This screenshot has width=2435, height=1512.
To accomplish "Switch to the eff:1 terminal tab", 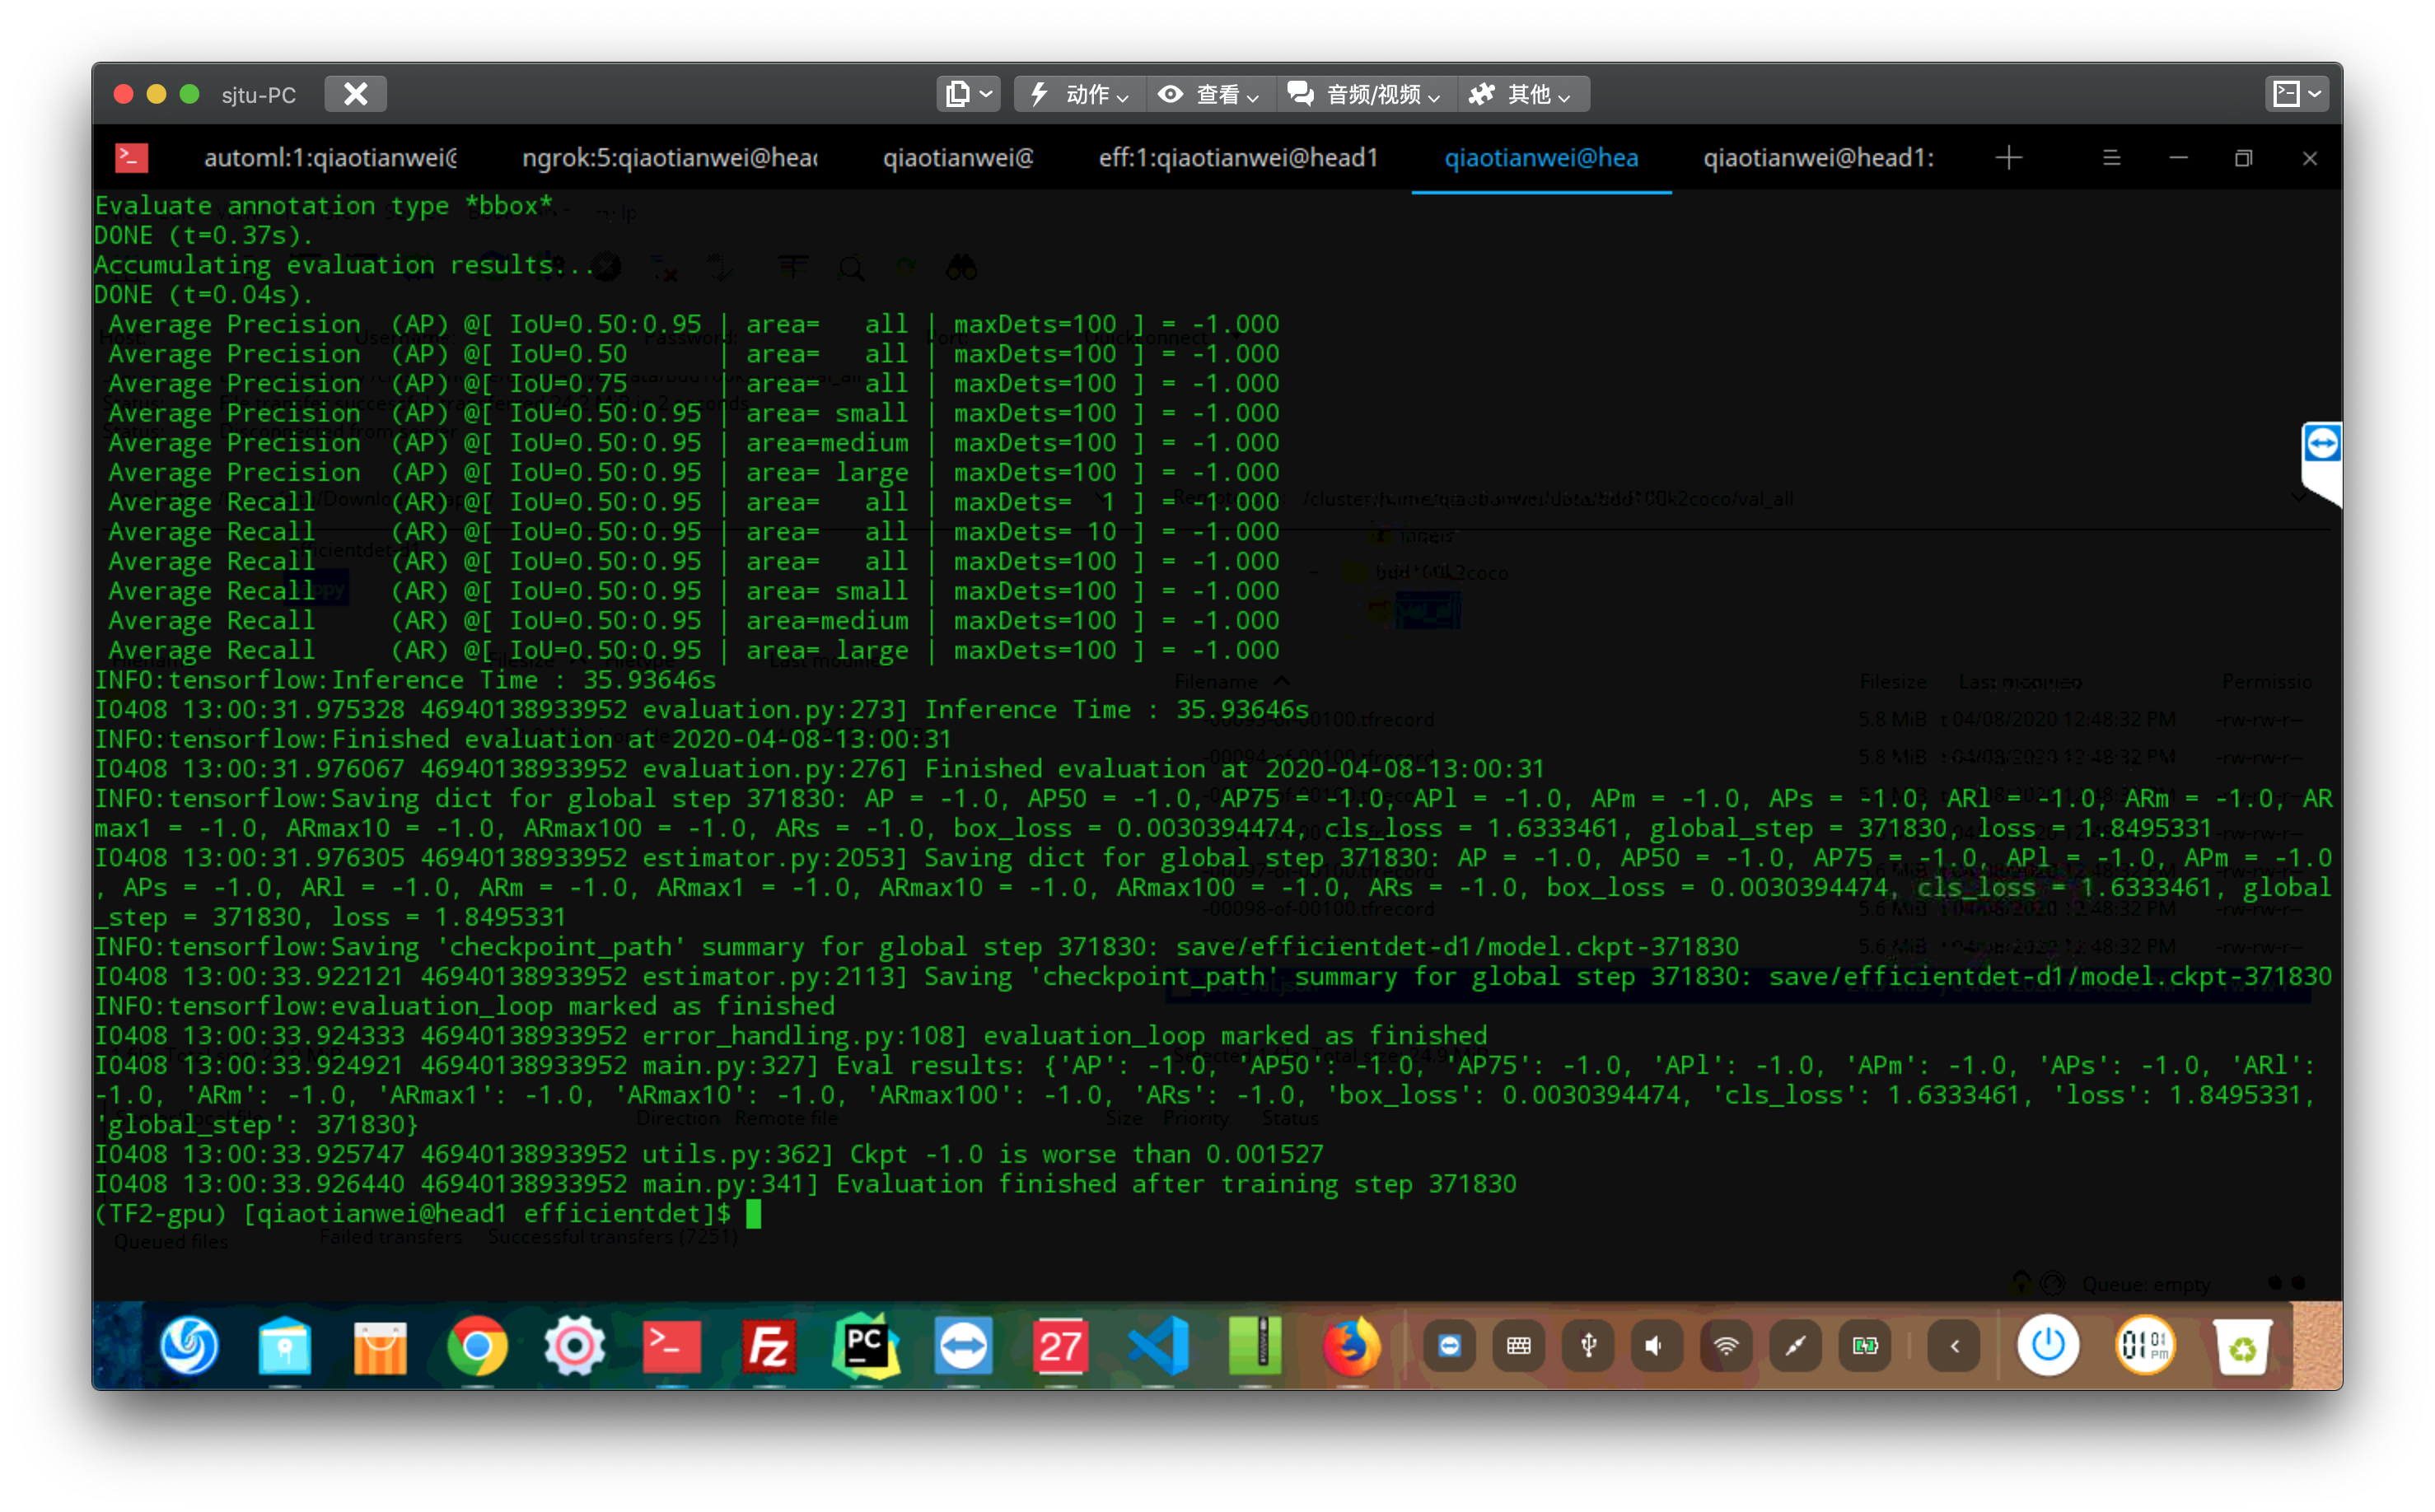I will (1238, 157).
